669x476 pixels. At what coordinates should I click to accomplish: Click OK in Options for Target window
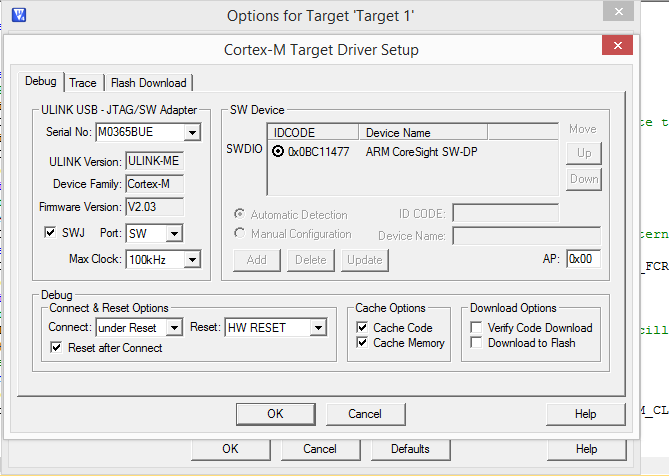point(230,449)
